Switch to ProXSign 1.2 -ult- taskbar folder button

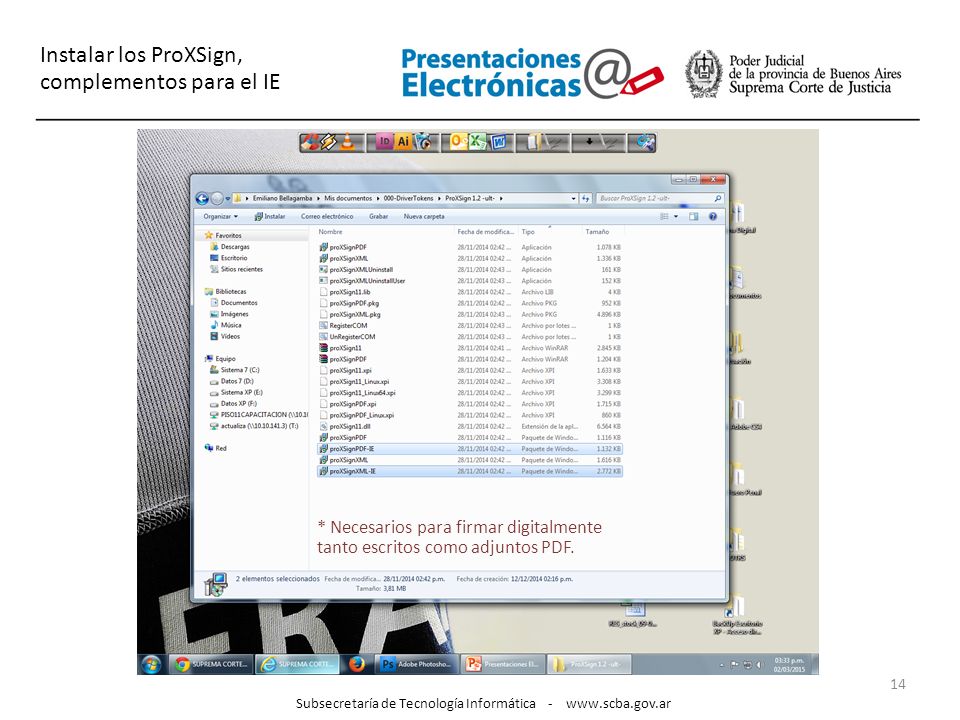click(589, 664)
